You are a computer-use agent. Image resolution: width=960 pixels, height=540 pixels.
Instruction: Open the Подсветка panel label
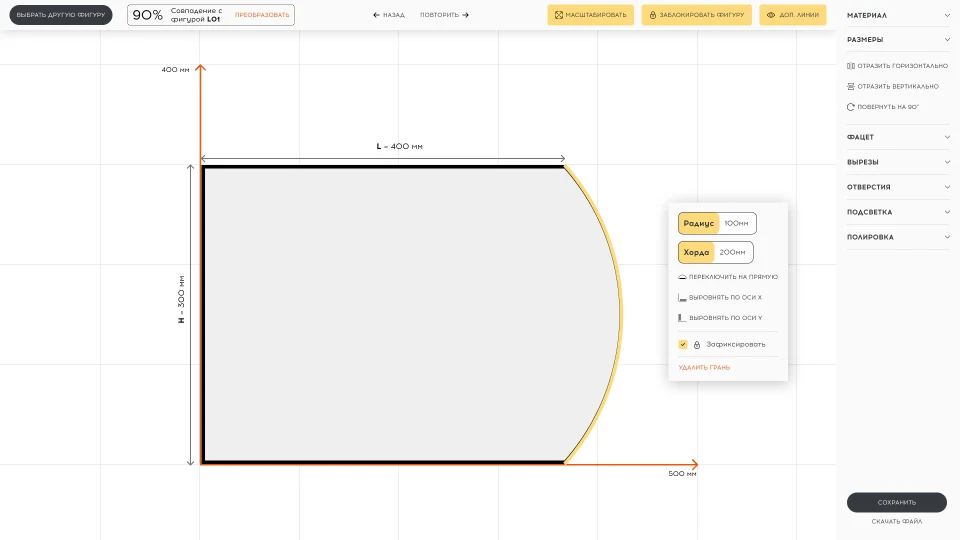pos(869,212)
